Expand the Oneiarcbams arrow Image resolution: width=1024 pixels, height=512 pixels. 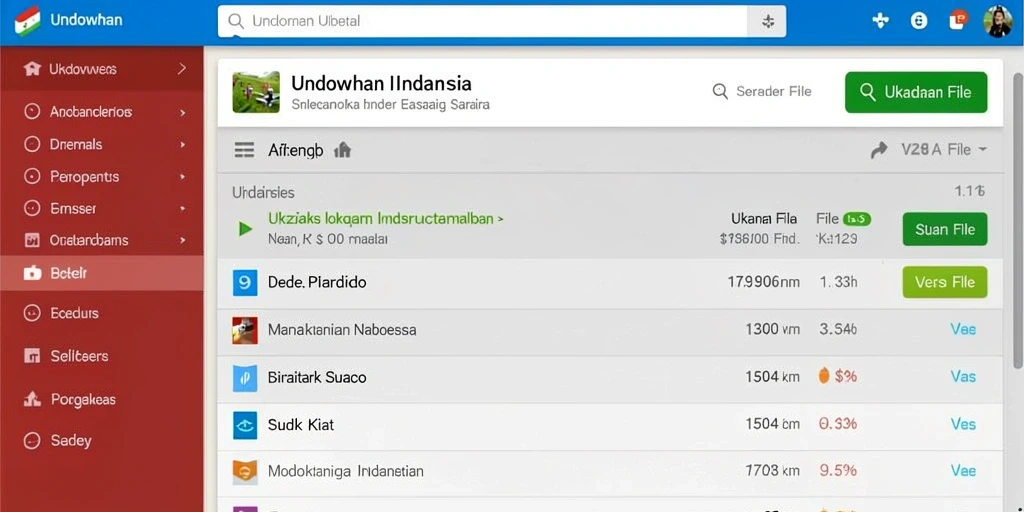click(183, 240)
